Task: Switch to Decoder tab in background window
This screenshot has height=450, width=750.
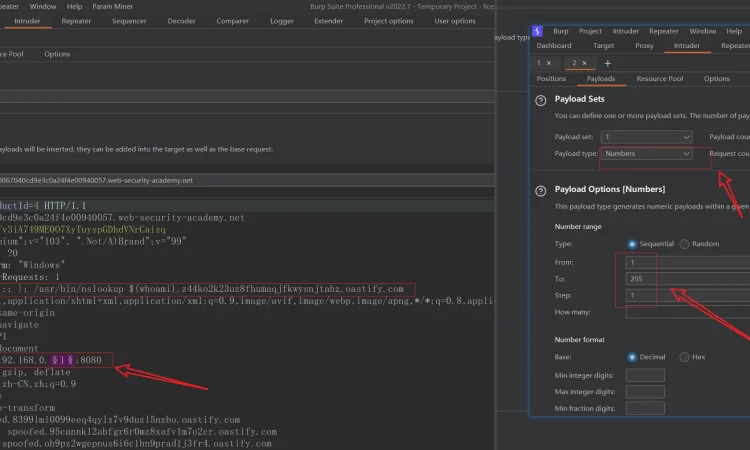Action: [181, 21]
